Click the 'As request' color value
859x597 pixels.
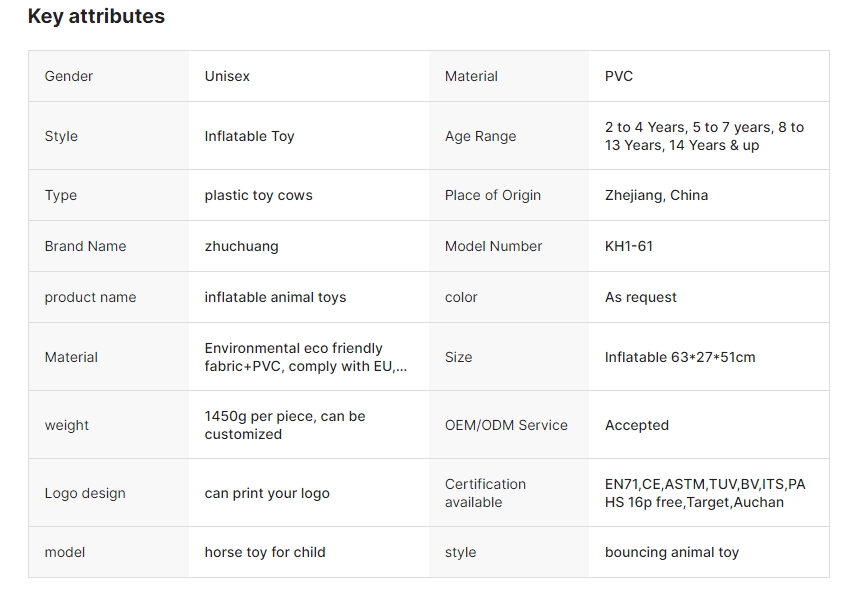pyautogui.click(x=641, y=297)
